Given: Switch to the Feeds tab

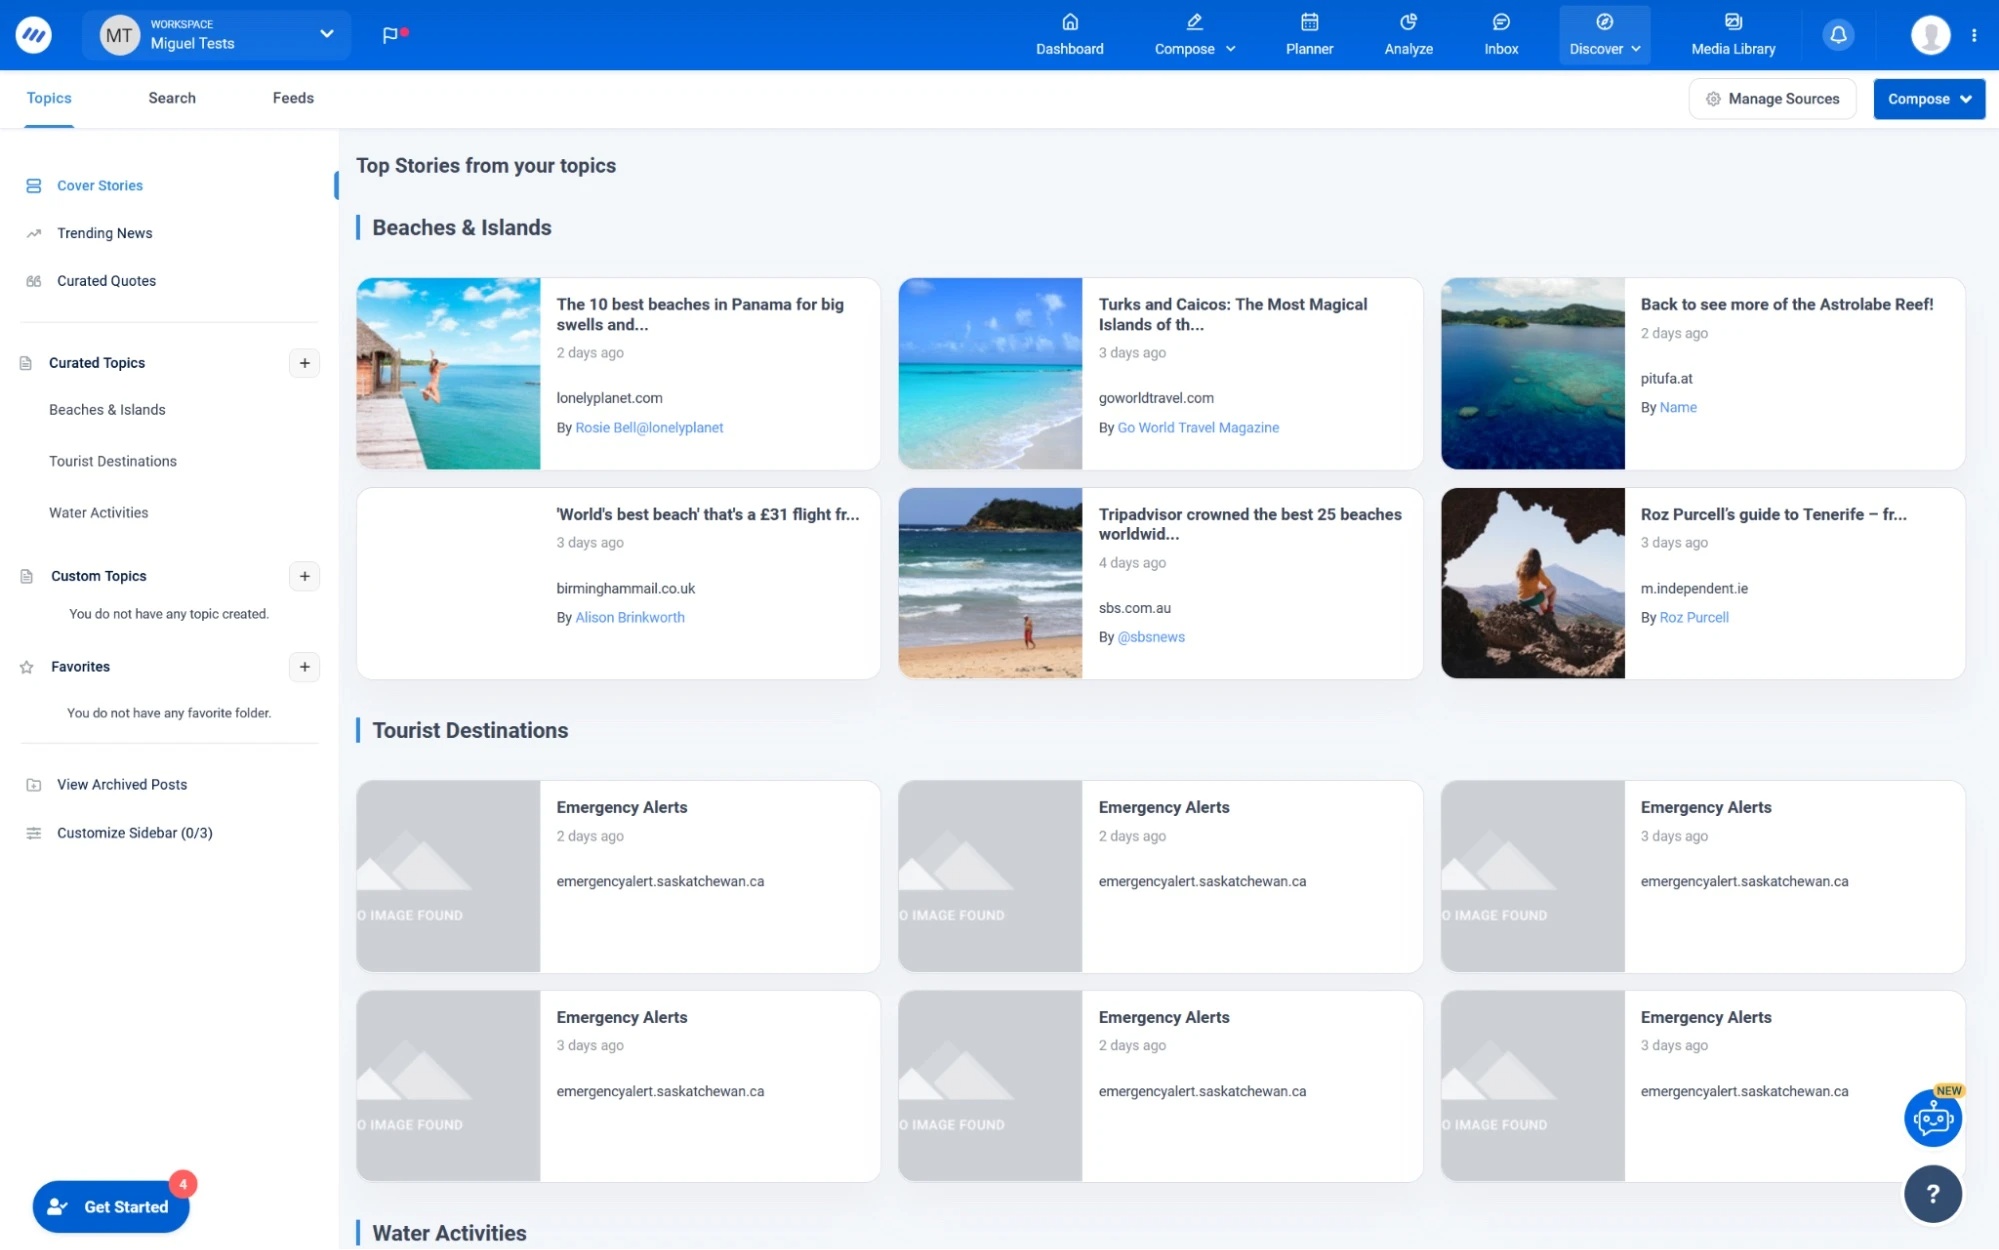Looking at the screenshot, I should point(292,98).
